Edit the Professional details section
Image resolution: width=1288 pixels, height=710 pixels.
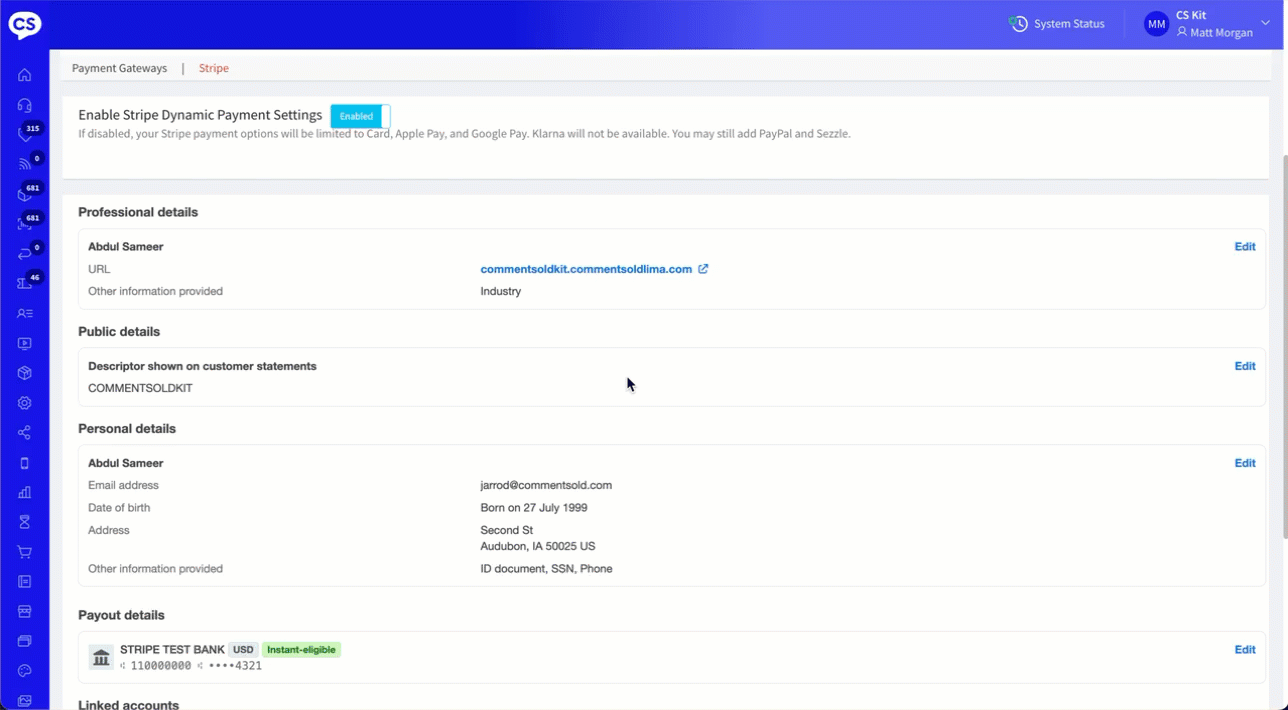coord(1244,247)
